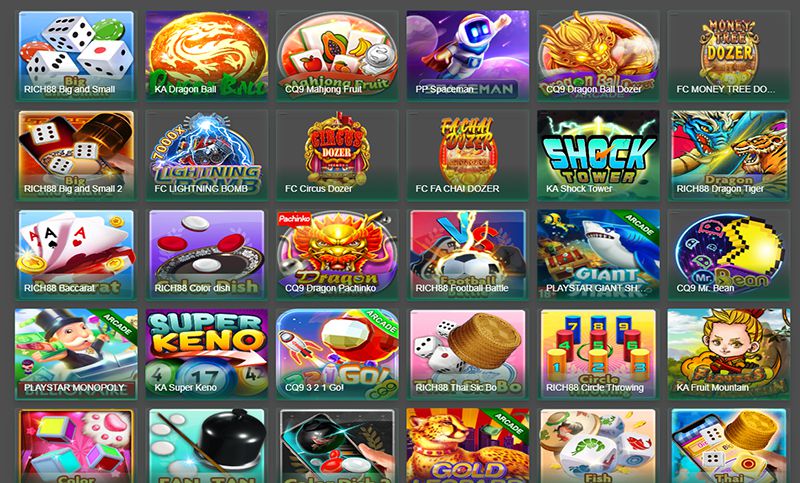Viewport: 800px width, 483px height.
Task: Launch RICH88 Big and Small 2
Action: click(77, 155)
